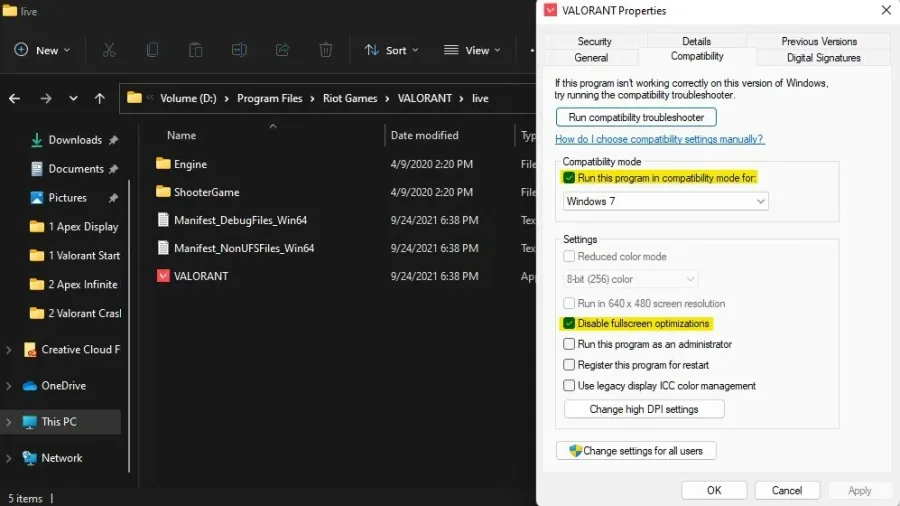Click the Copy icon in Explorer toolbar

point(152,50)
